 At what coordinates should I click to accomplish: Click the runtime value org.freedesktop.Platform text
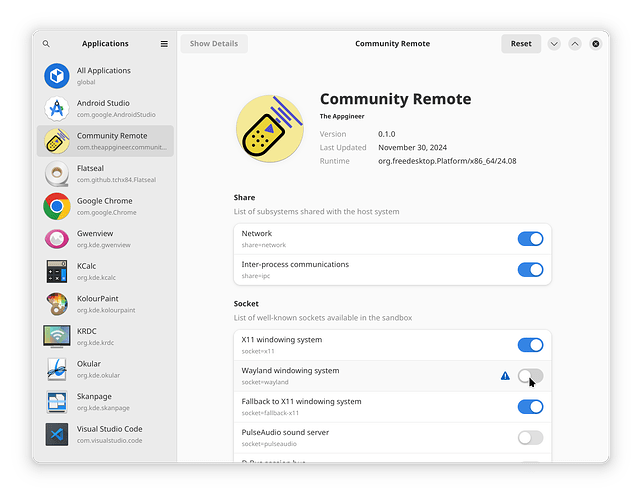[447, 161]
